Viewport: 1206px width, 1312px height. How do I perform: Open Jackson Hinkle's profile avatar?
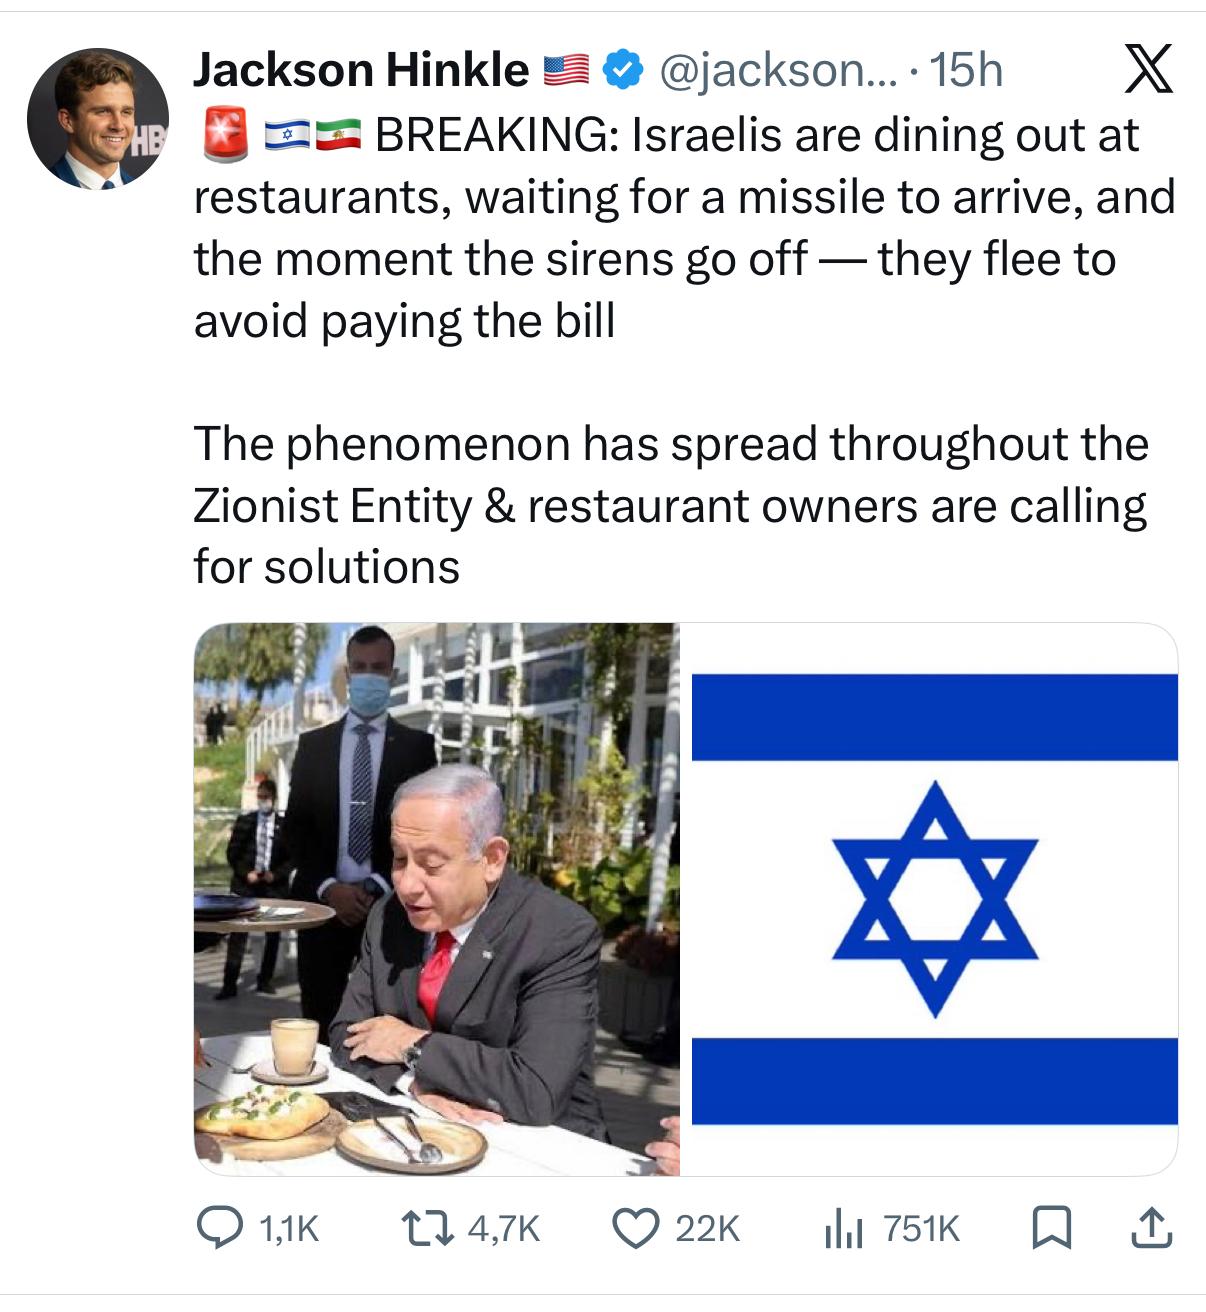[97, 118]
